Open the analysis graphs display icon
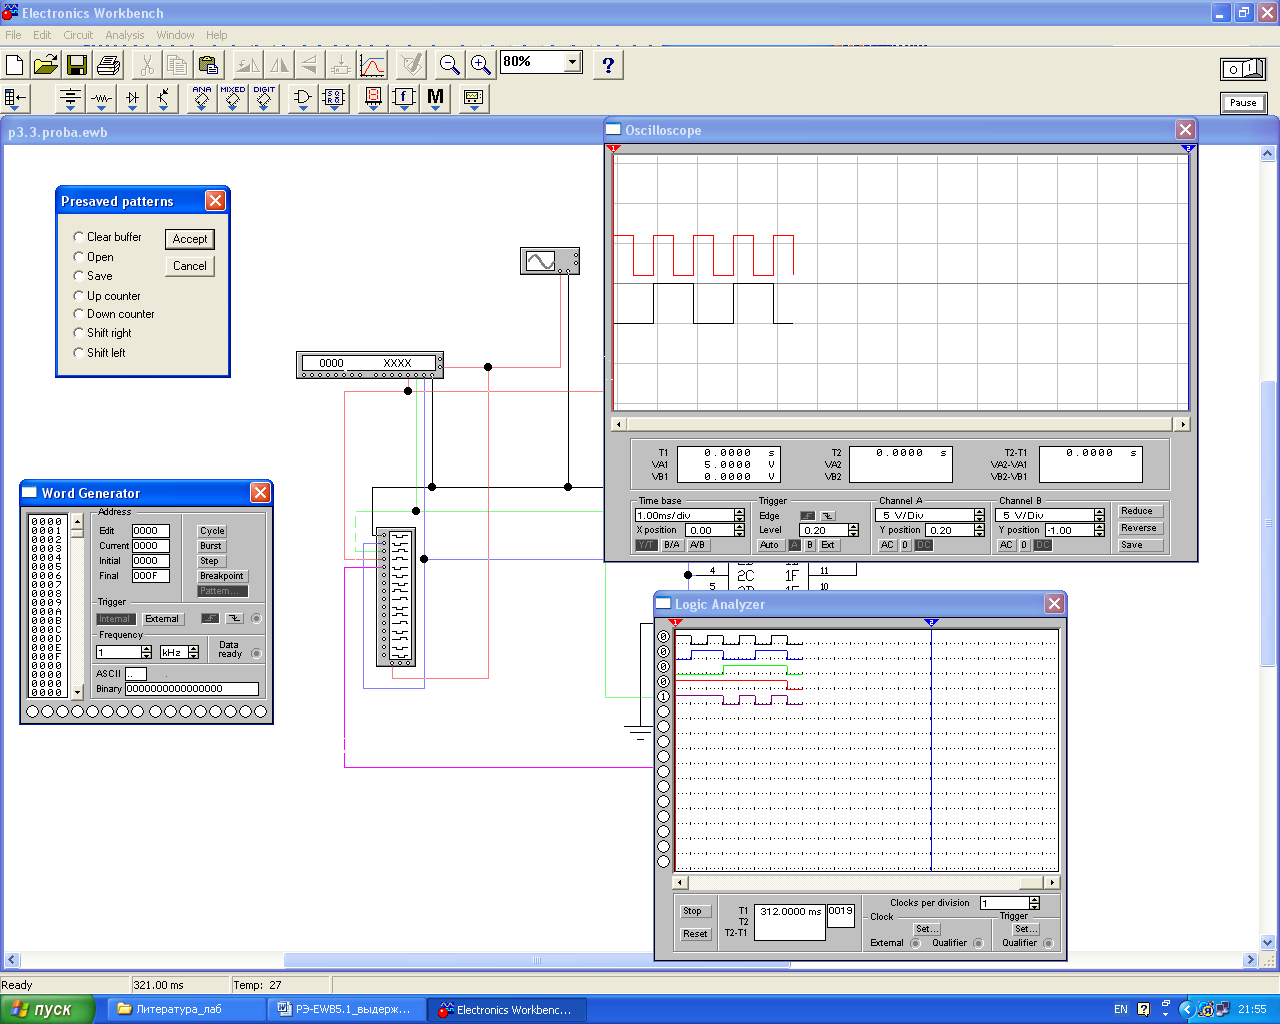 372,65
